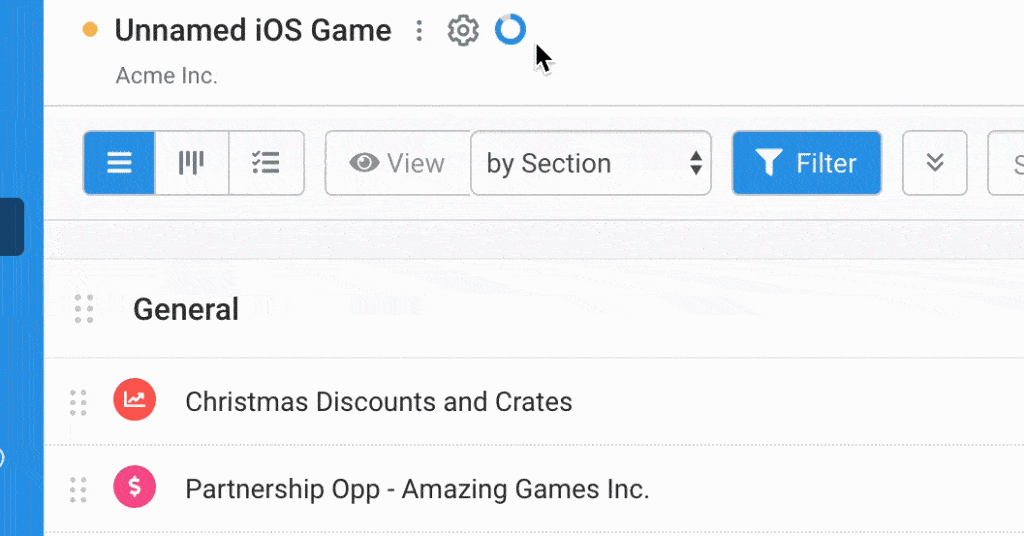Switch to board column view
1024x536 pixels.
[x=192, y=163]
